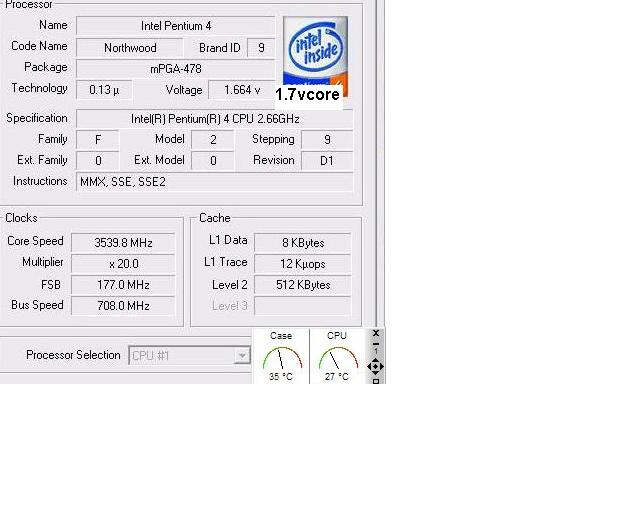Click the small square icon on temperature widget
The width and height of the screenshot is (636, 507).
tap(376, 381)
